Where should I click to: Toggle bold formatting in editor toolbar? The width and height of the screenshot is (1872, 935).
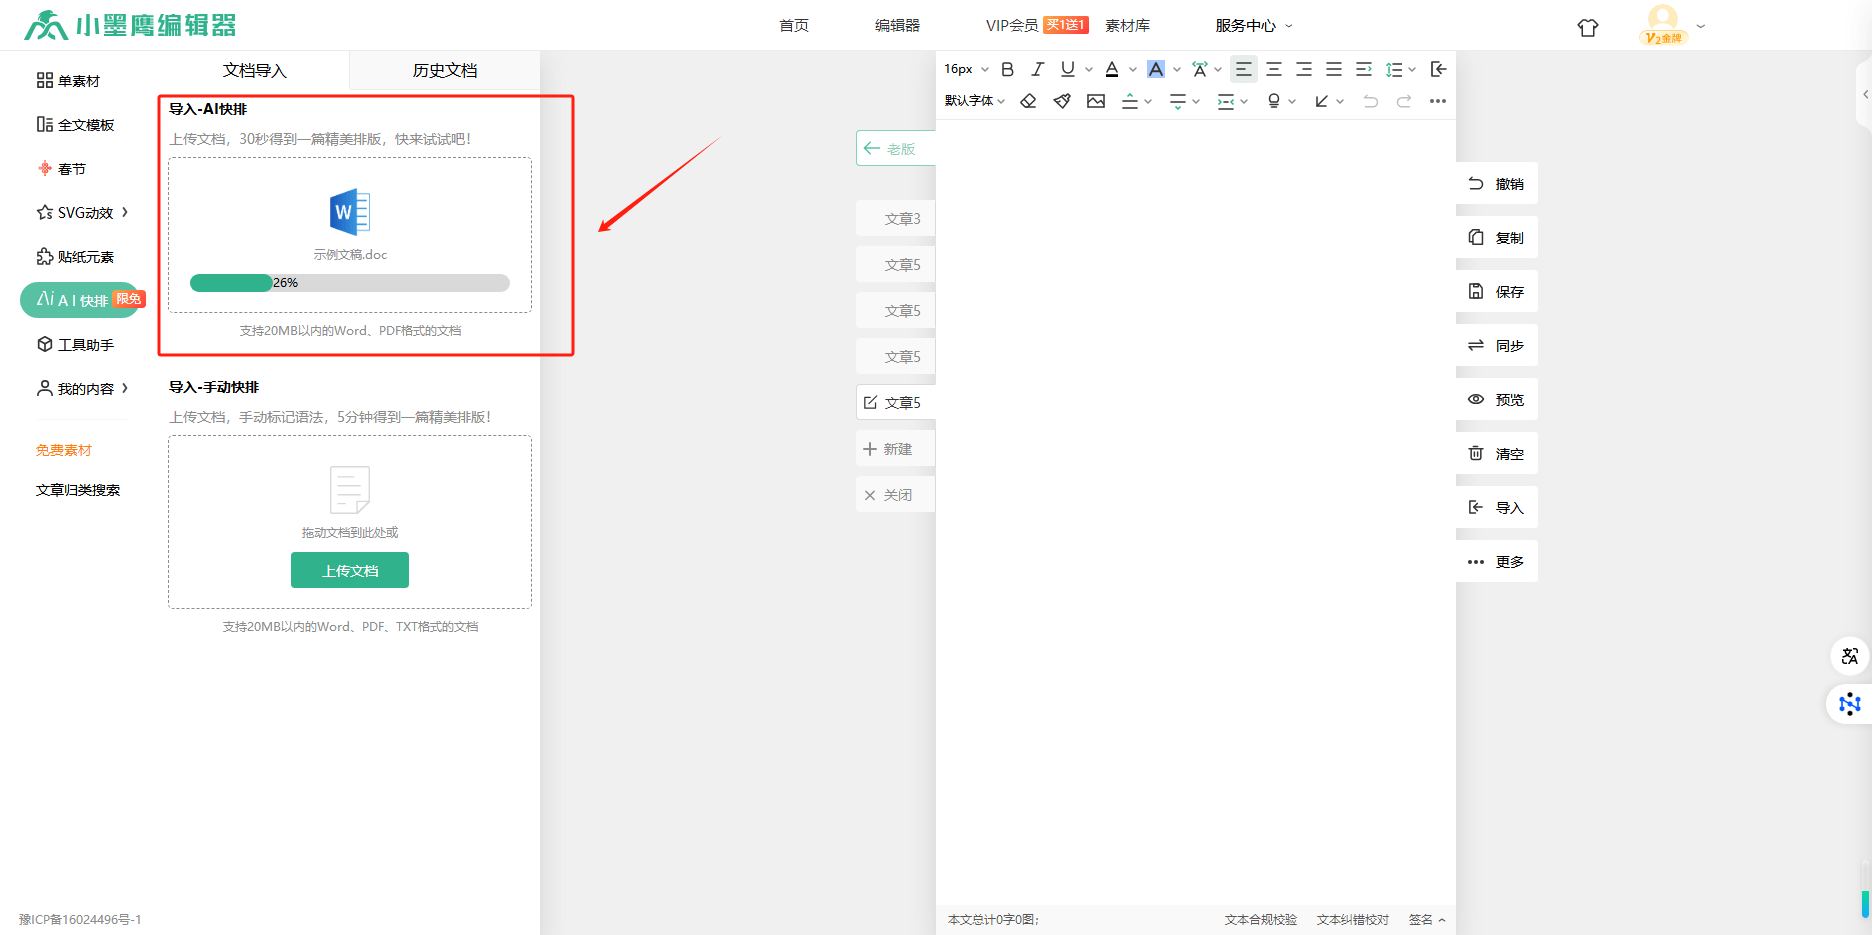coord(1007,69)
